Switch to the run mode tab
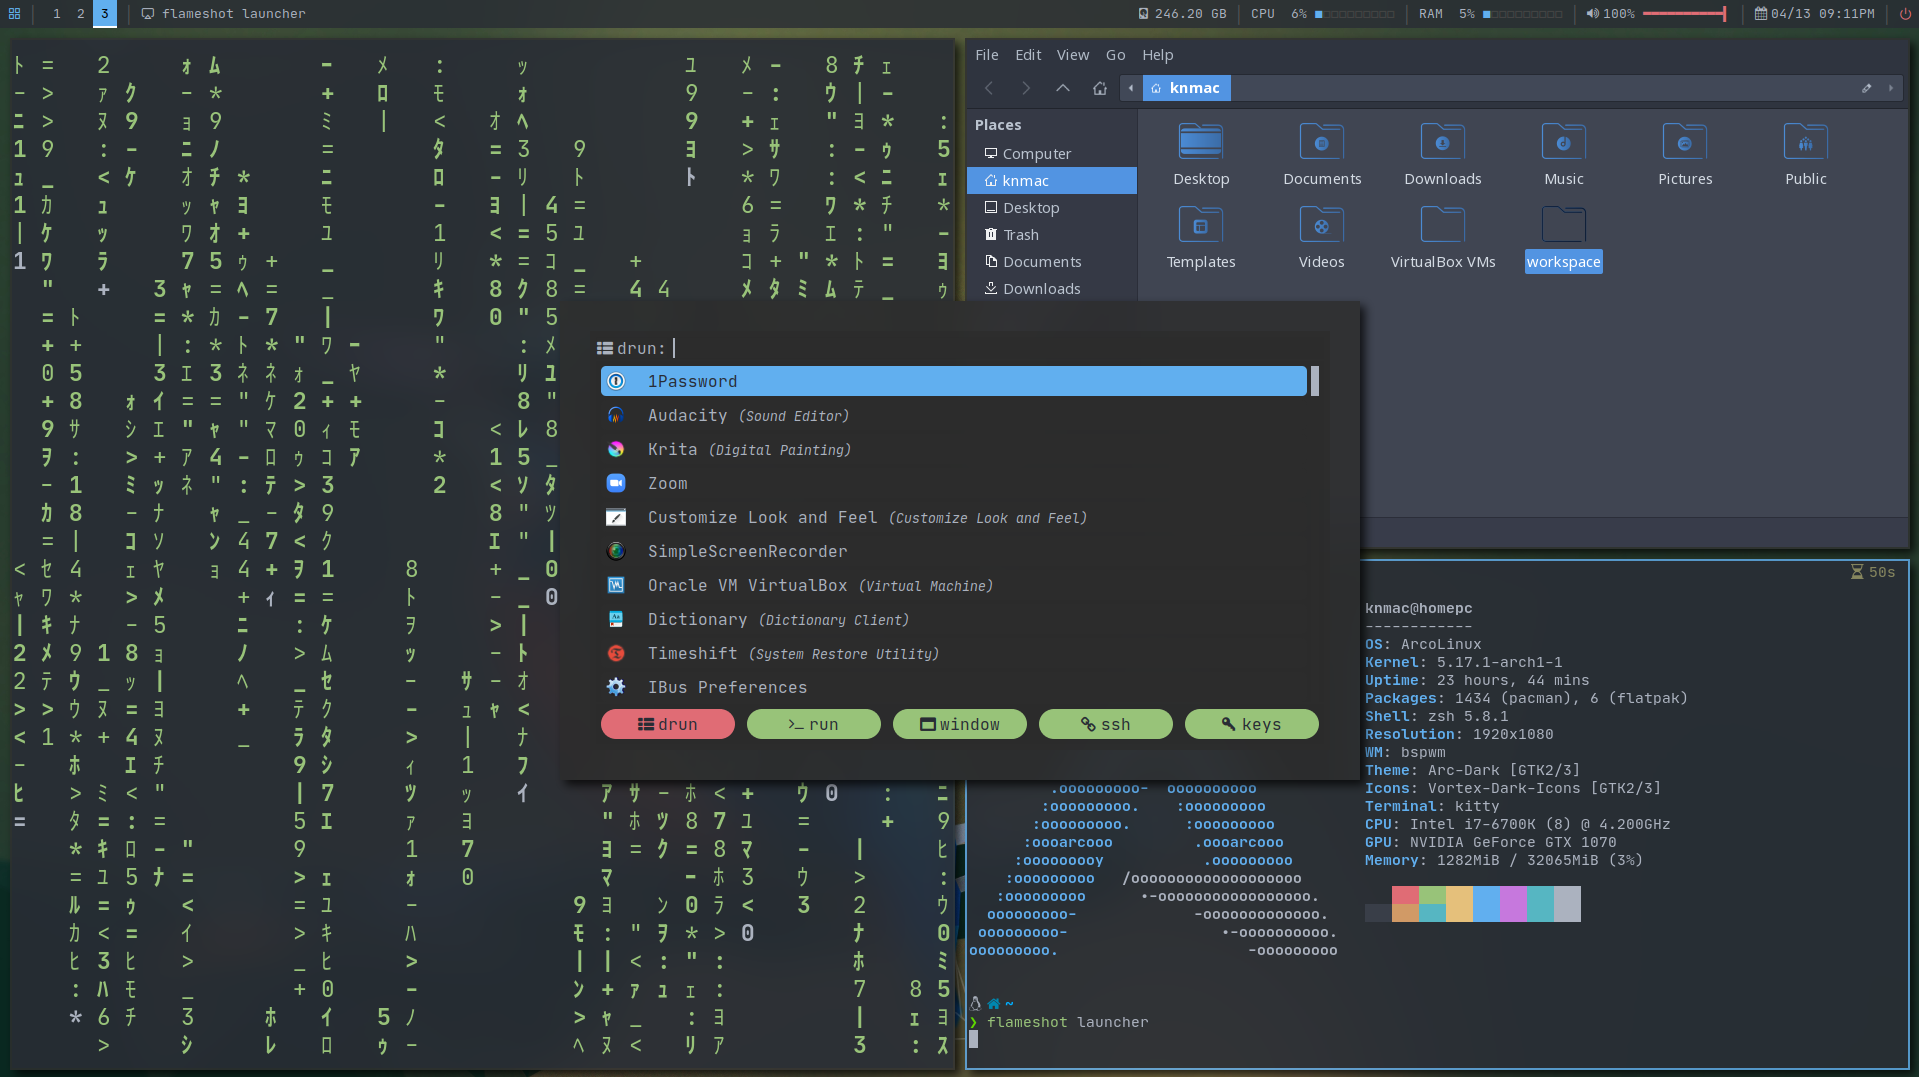 (814, 724)
